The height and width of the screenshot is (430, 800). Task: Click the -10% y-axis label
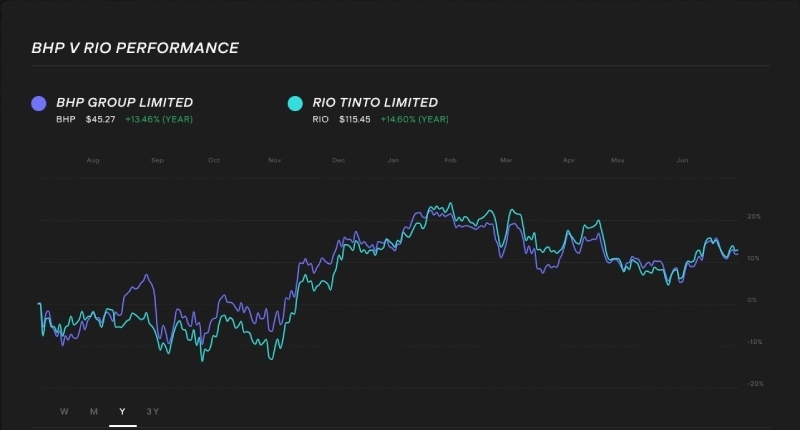click(x=754, y=342)
